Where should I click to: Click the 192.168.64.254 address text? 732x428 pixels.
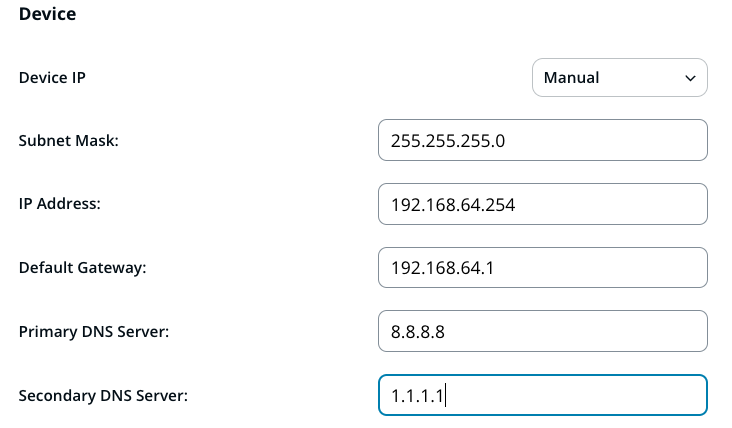tap(453, 205)
